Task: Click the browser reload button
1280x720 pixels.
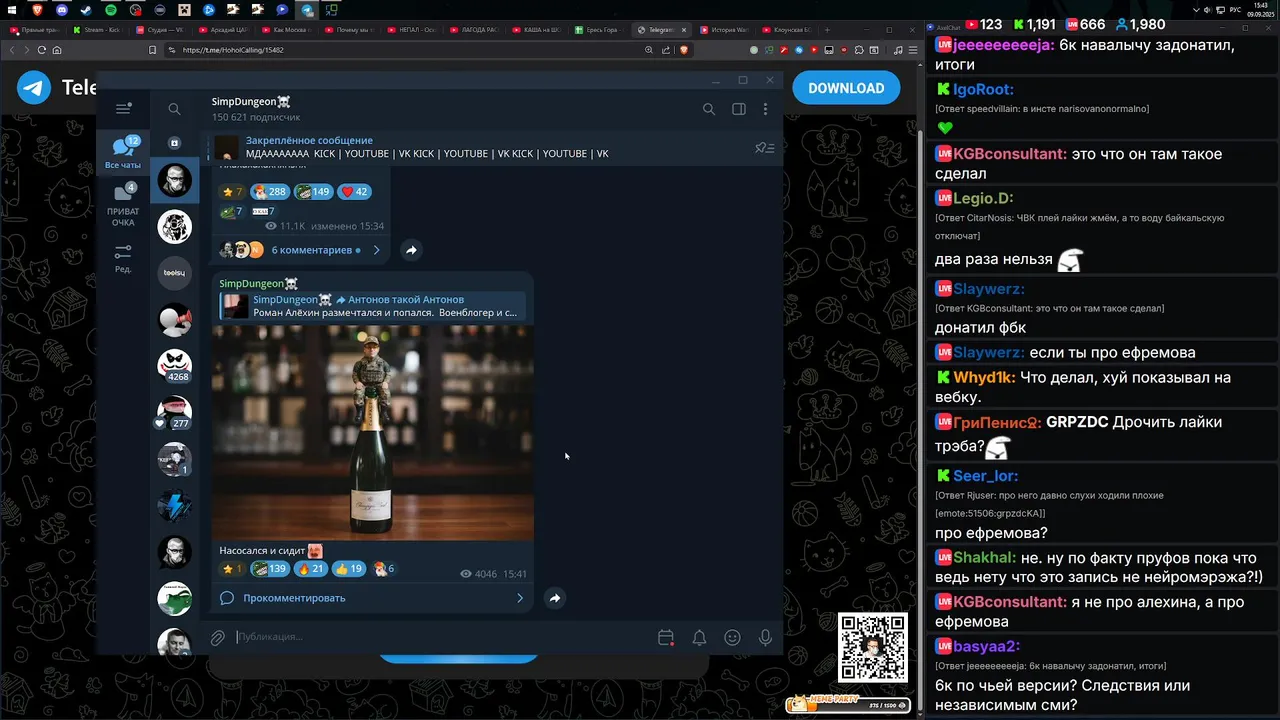Action: pyautogui.click(x=42, y=50)
